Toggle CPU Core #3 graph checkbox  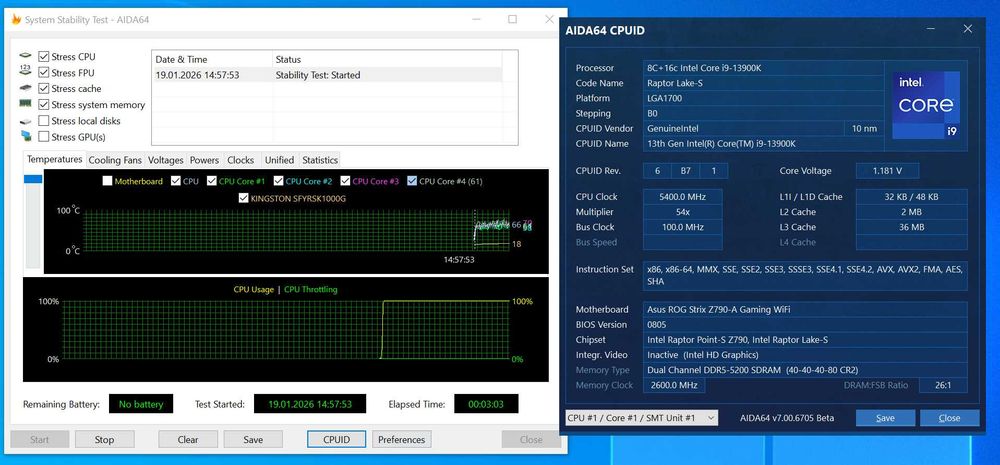point(346,181)
